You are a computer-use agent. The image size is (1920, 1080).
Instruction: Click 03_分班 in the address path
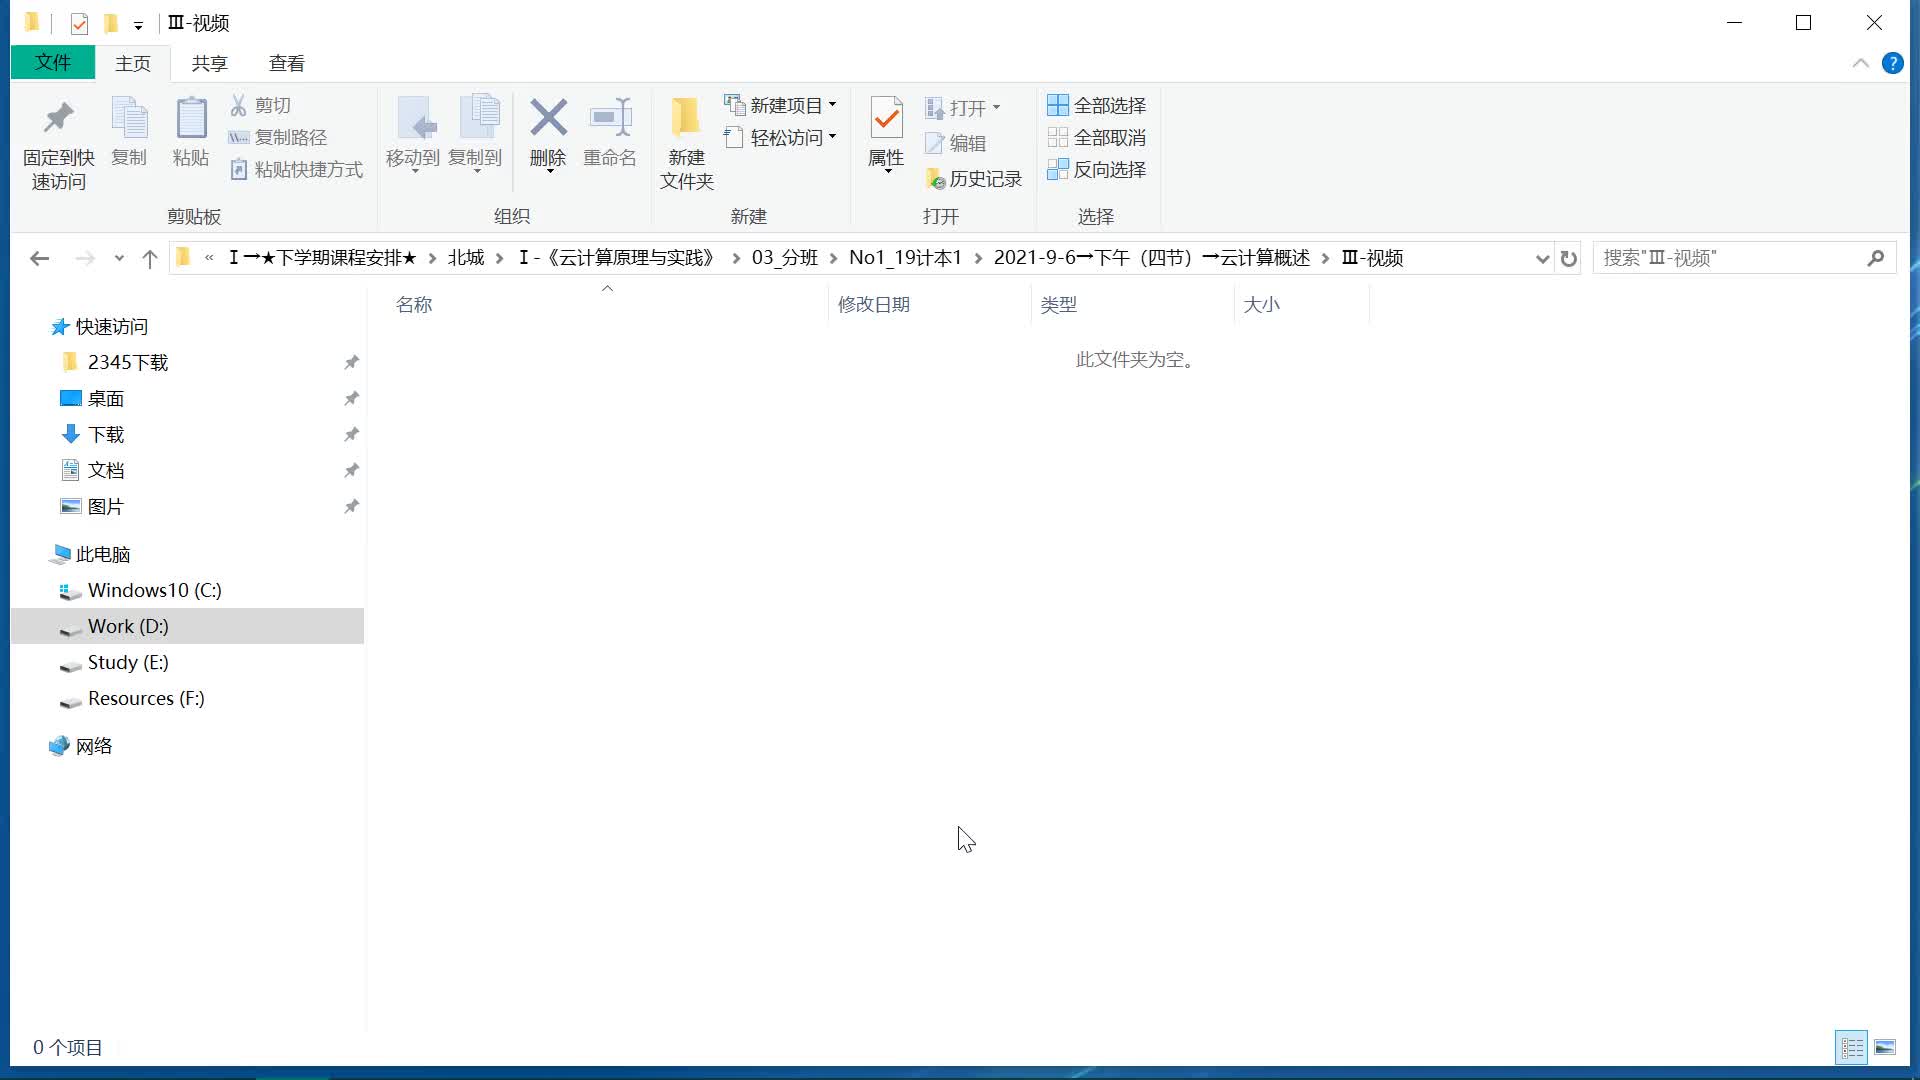click(x=785, y=258)
